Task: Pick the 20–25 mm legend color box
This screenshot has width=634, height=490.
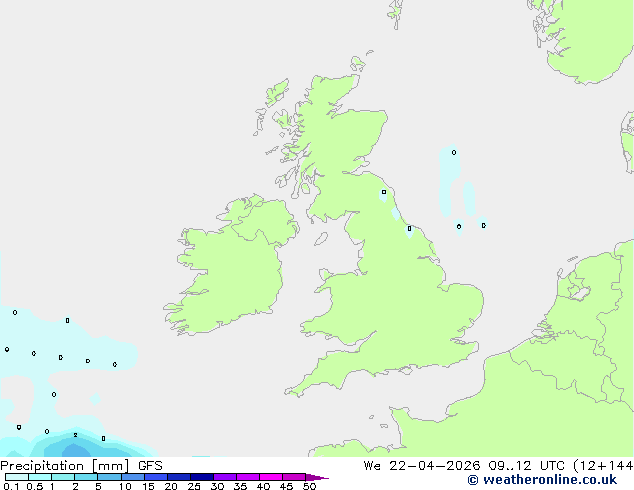Action: pos(179,477)
